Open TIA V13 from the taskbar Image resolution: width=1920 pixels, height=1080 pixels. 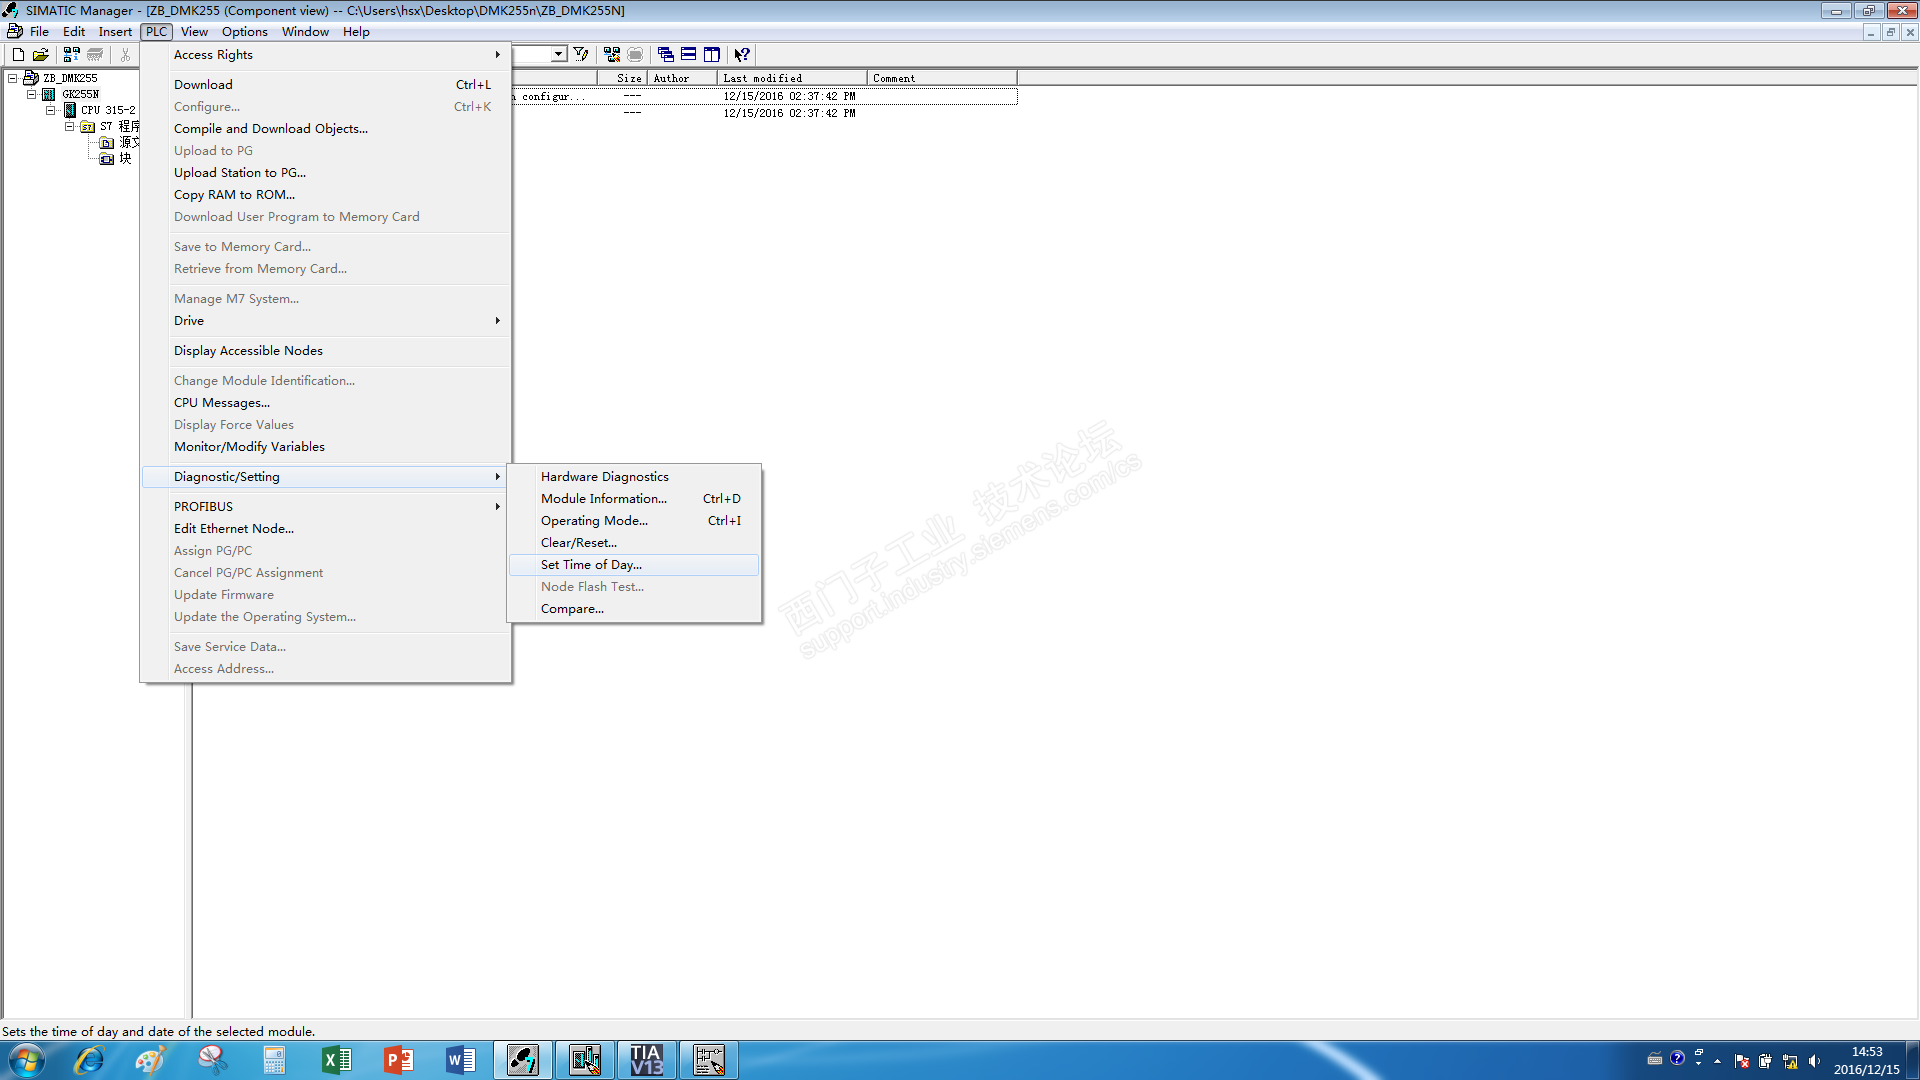pyautogui.click(x=646, y=1060)
